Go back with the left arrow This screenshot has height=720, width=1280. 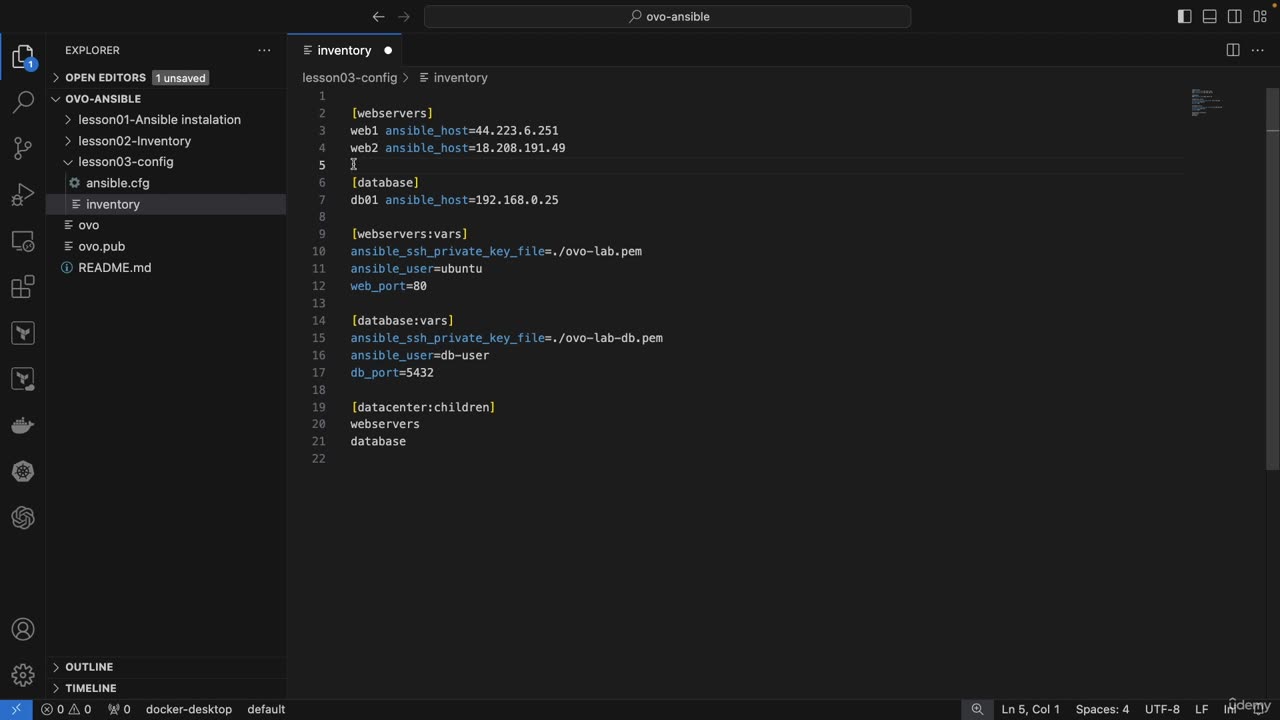pyautogui.click(x=378, y=16)
